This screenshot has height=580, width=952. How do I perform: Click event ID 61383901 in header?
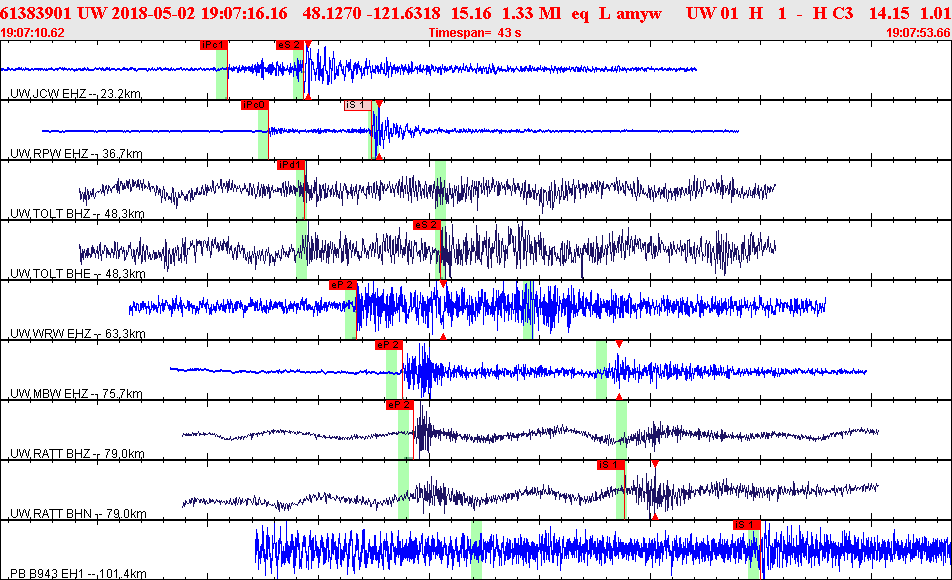point(36,13)
